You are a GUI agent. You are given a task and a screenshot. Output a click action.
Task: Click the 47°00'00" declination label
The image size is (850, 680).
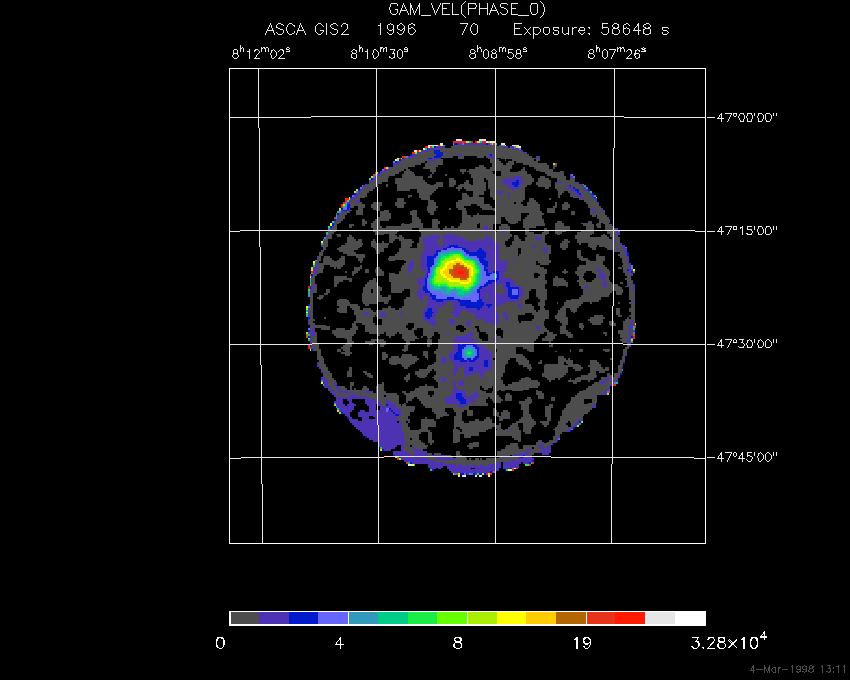tap(747, 118)
